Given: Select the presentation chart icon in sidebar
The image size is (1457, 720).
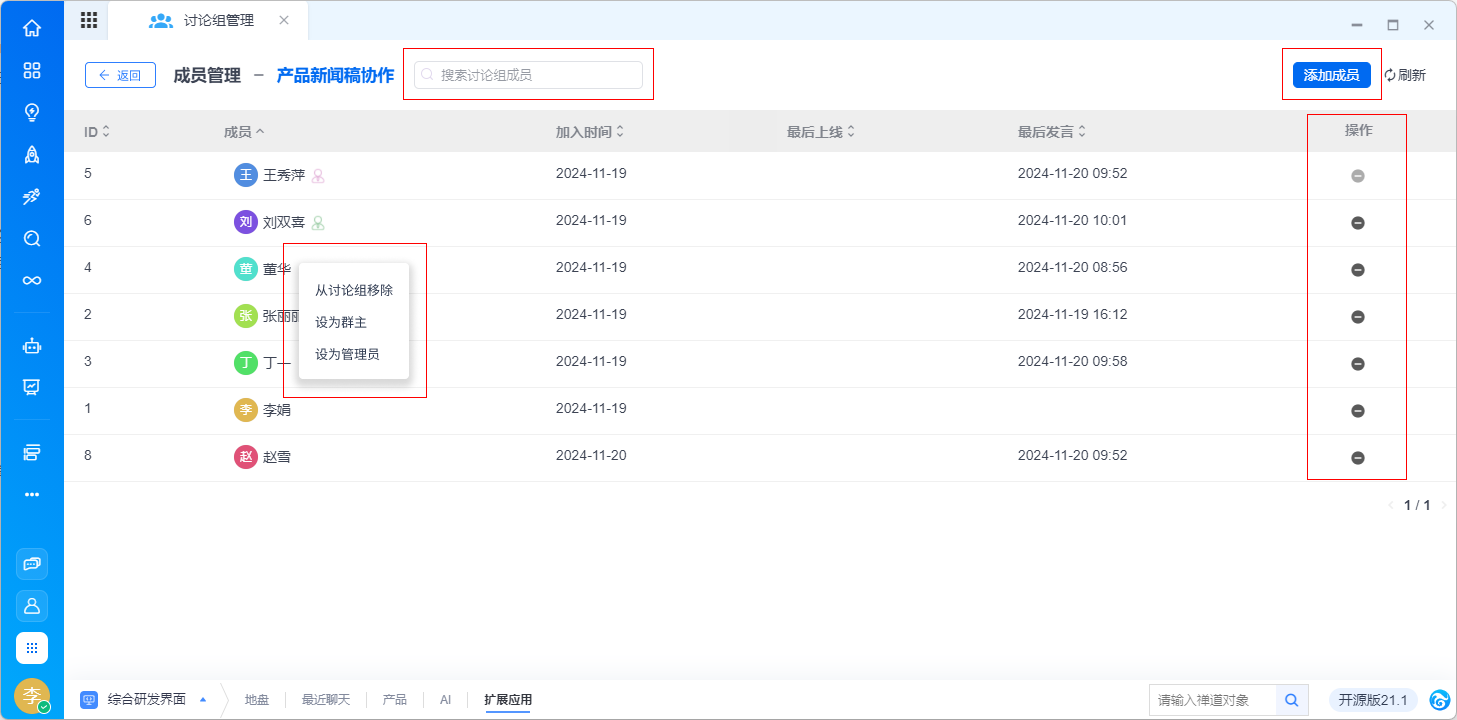Looking at the screenshot, I should coord(32,387).
